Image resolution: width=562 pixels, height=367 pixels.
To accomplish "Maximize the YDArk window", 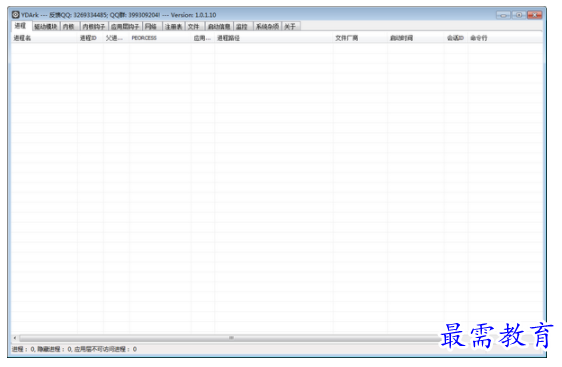I will (519, 15).
